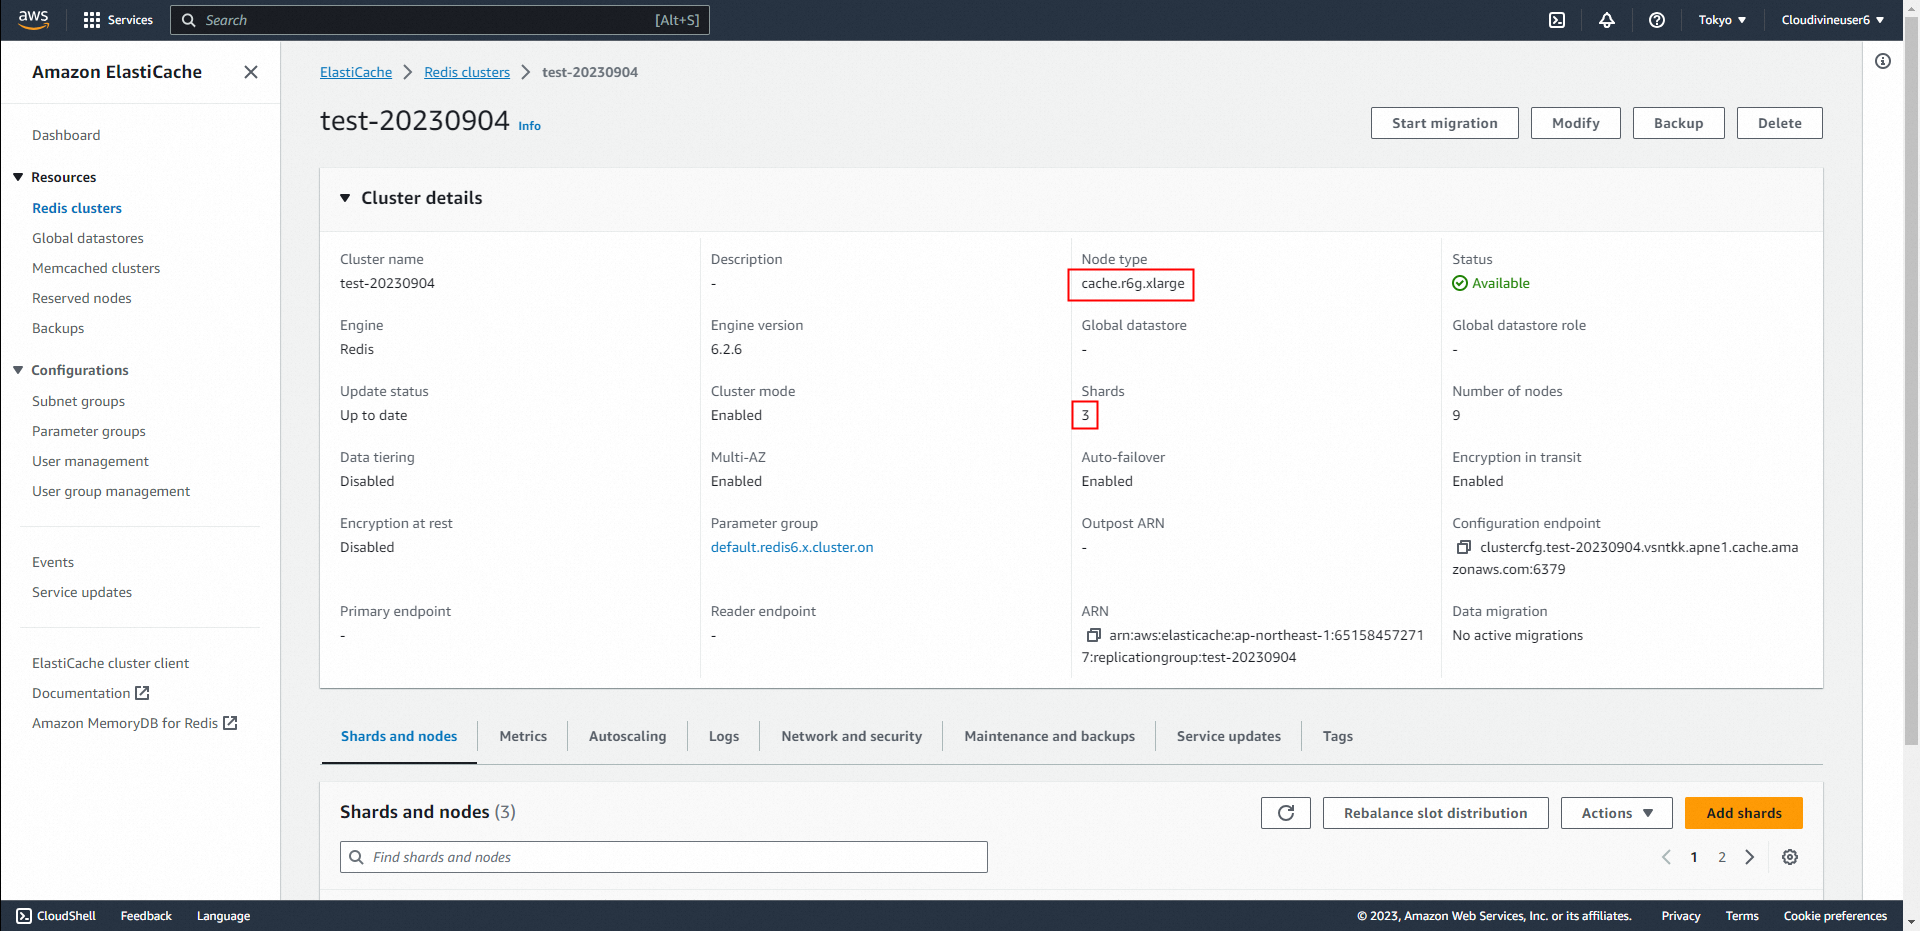Viewport: 1920px width, 931px height.
Task: Switch to the Logs tab
Action: tap(724, 736)
